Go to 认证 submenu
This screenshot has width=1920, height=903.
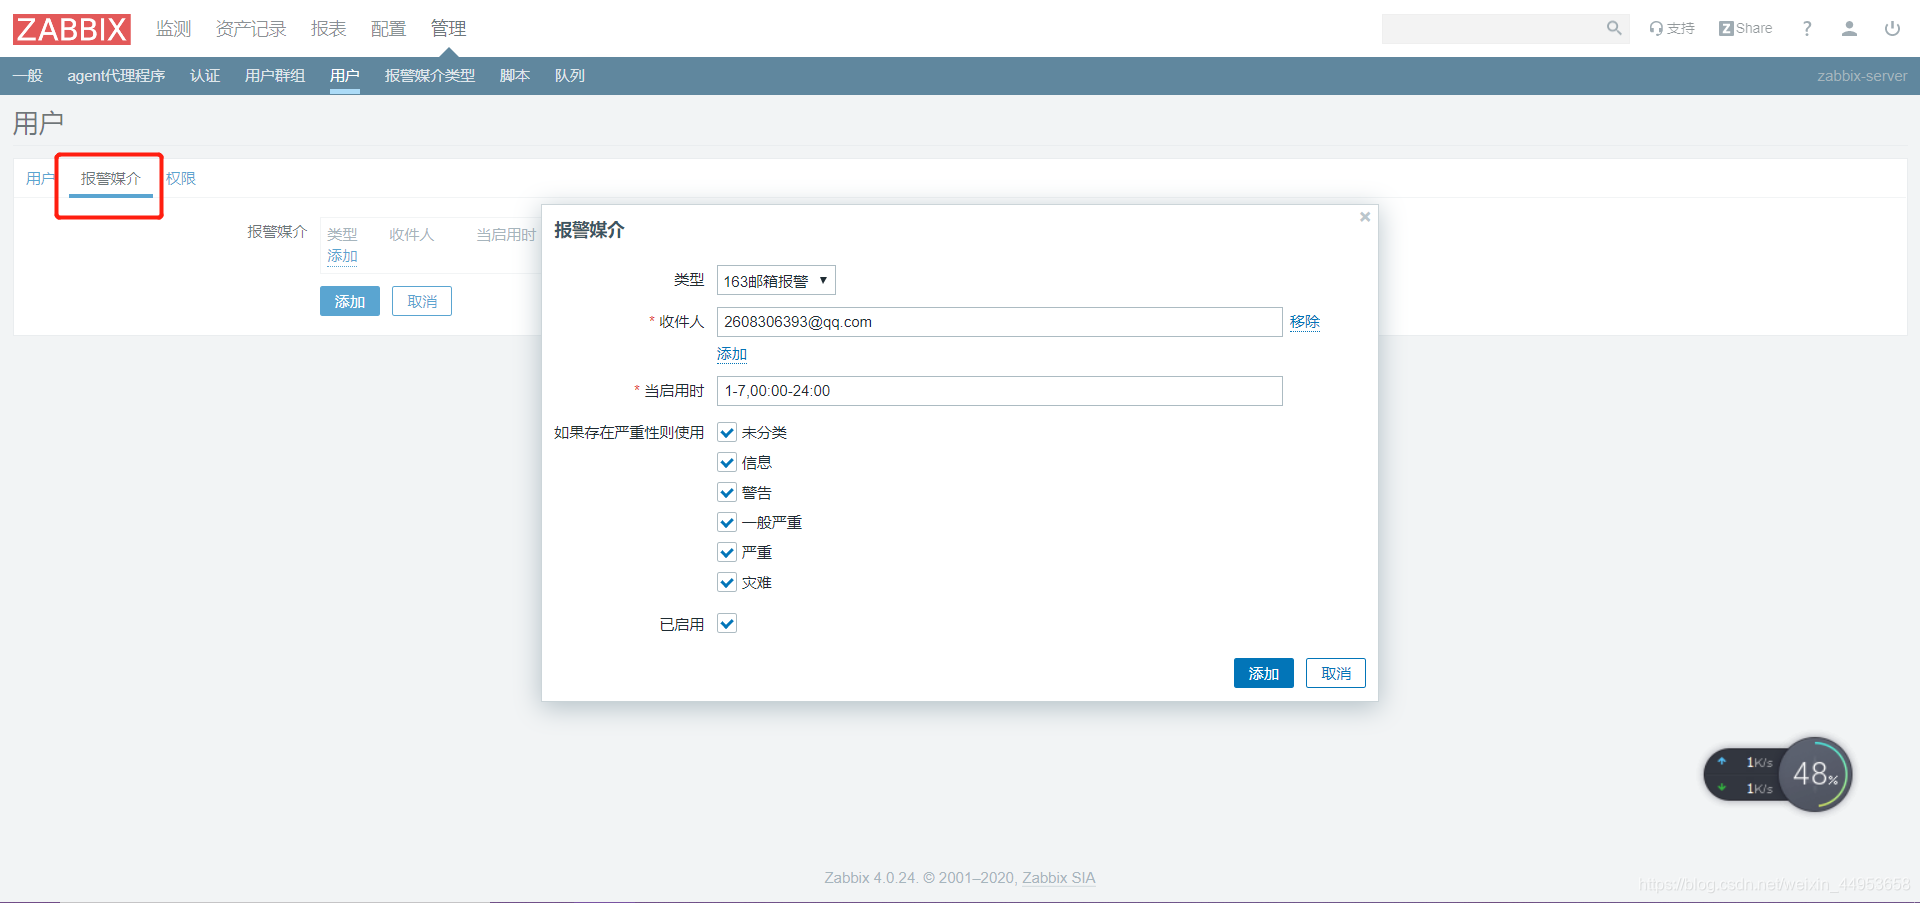[x=205, y=76]
